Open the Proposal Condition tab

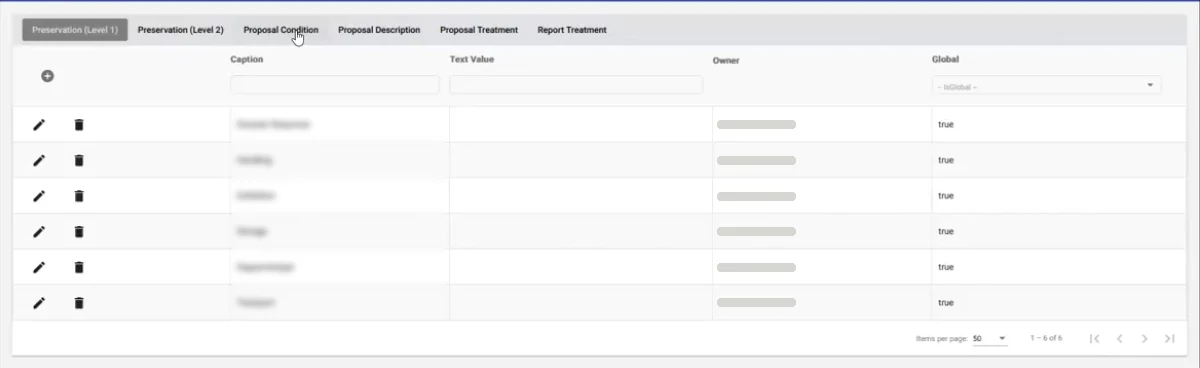(281, 30)
